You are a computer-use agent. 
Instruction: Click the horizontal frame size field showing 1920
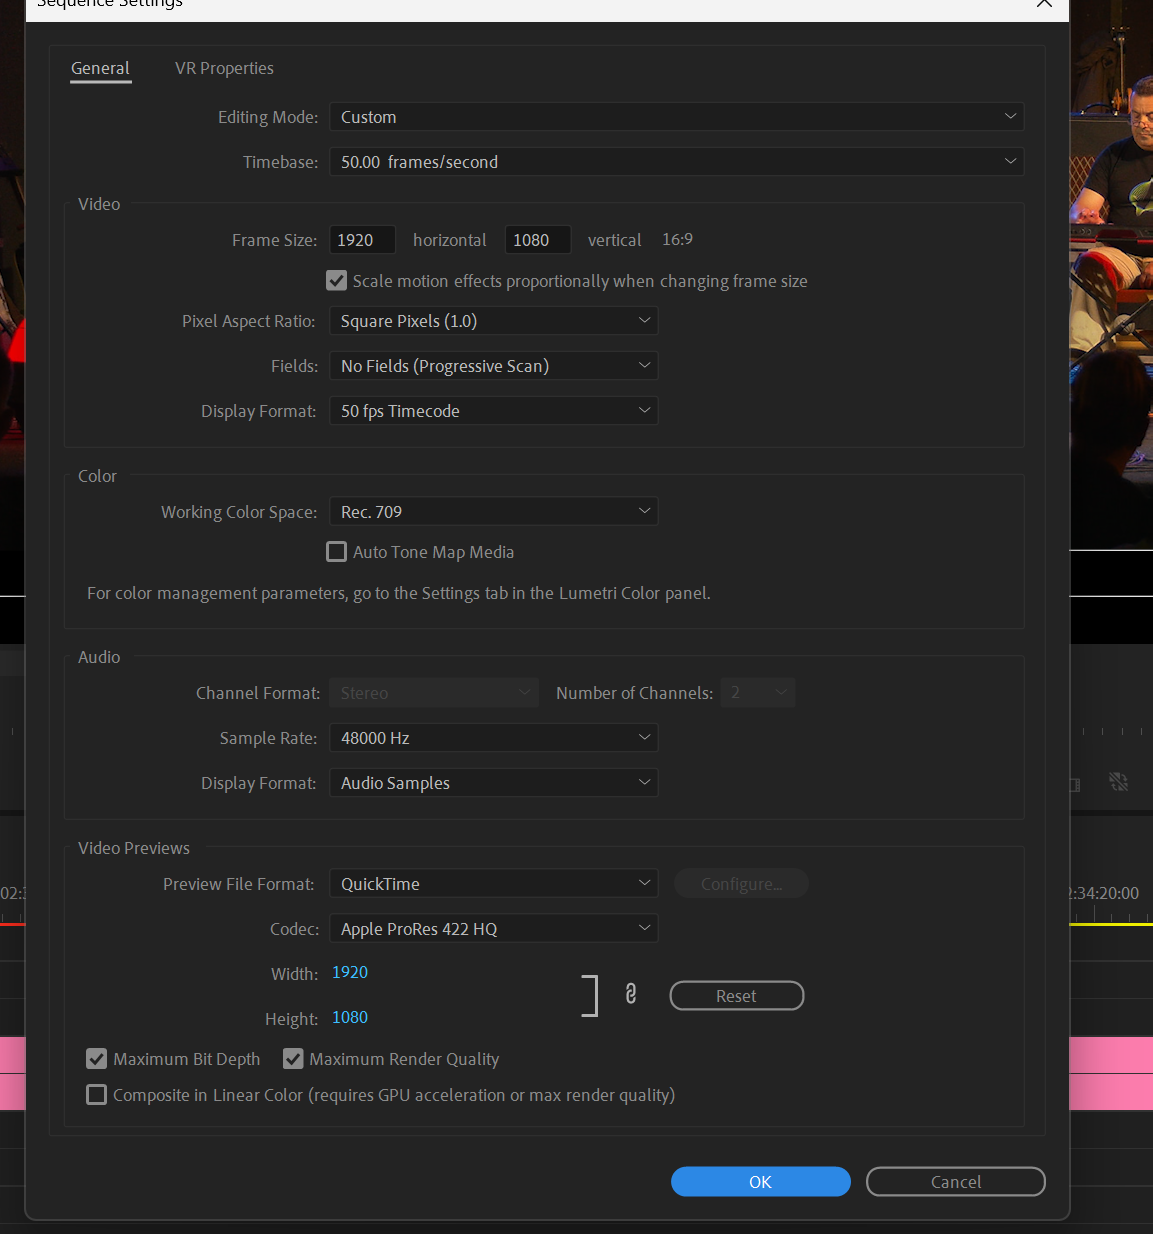click(361, 239)
